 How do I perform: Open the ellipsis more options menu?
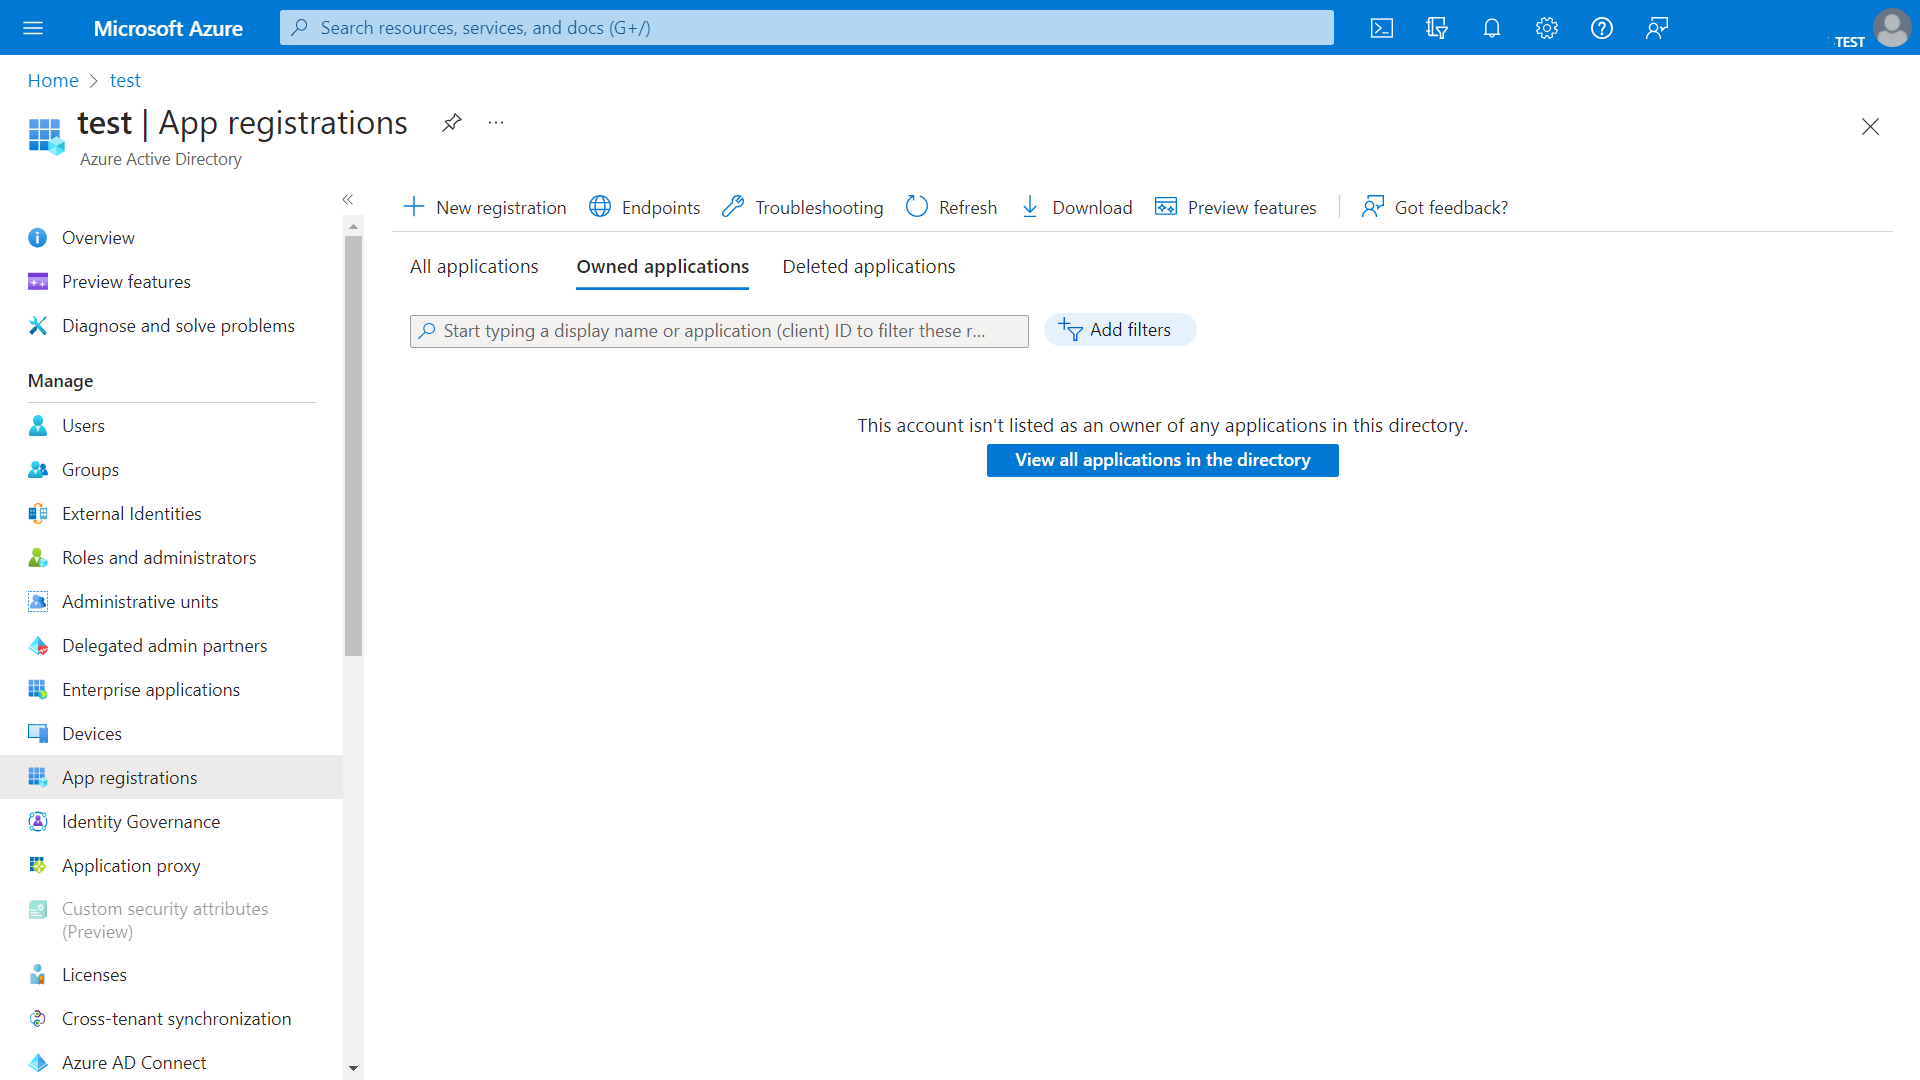point(496,123)
